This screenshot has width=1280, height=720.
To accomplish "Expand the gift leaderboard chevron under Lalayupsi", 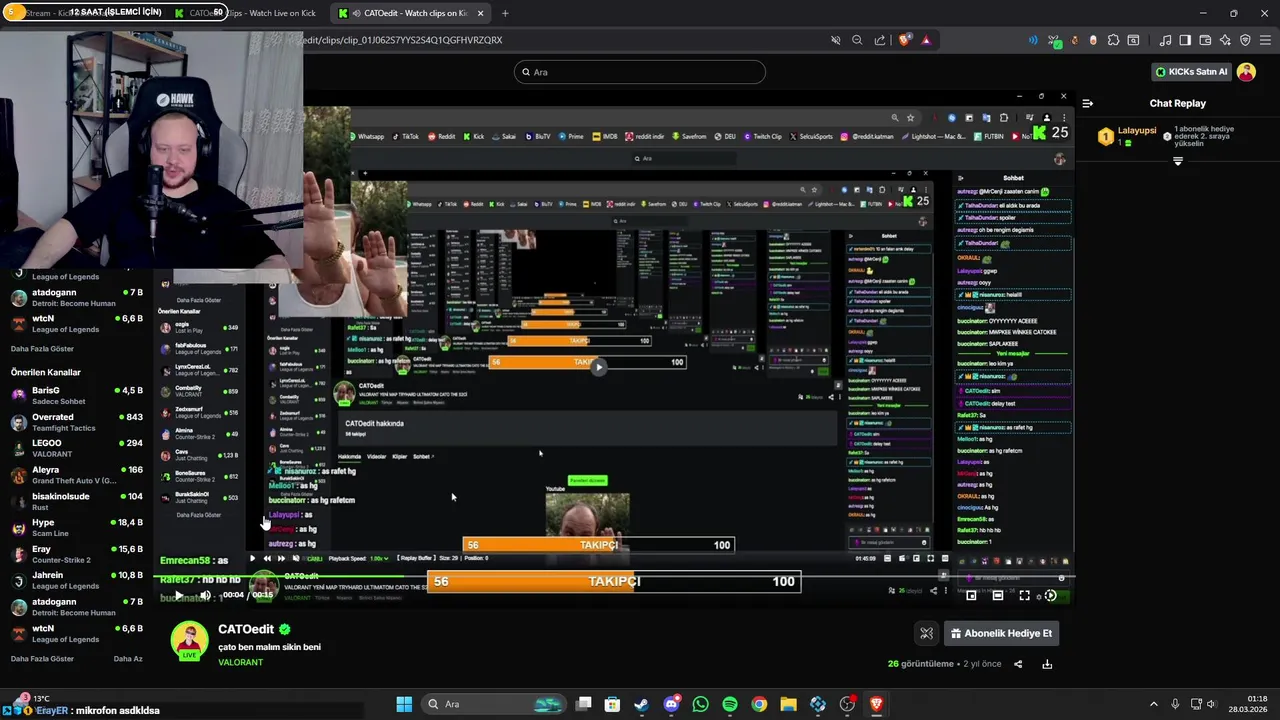I will [x=1177, y=161].
